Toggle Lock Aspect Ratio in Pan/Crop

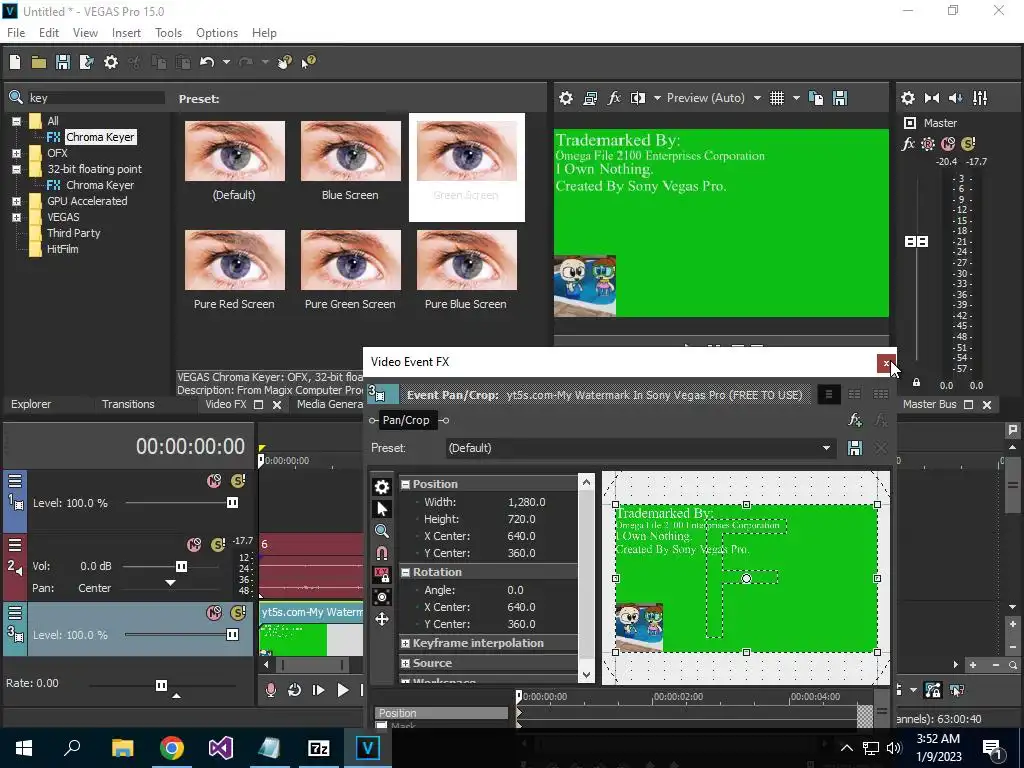tap(382, 575)
